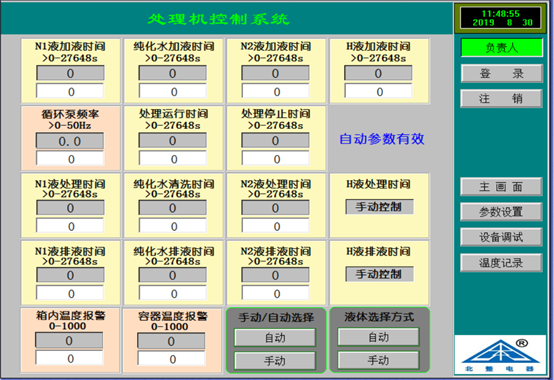554x380 pixels.
Task: Open the 参数设置 page
Action: pos(501,212)
